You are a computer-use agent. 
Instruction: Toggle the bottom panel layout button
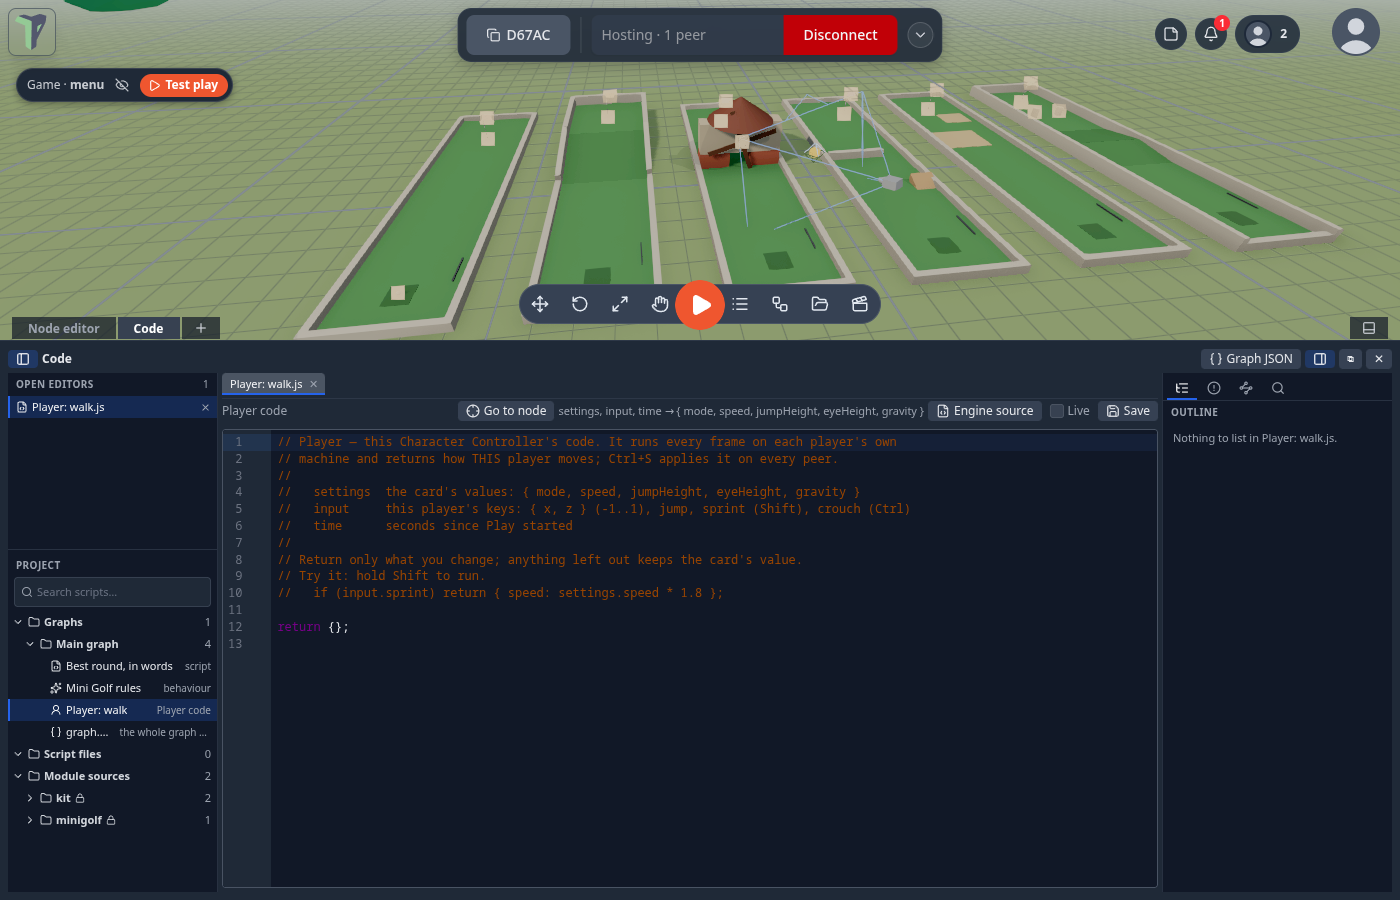[1369, 328]
